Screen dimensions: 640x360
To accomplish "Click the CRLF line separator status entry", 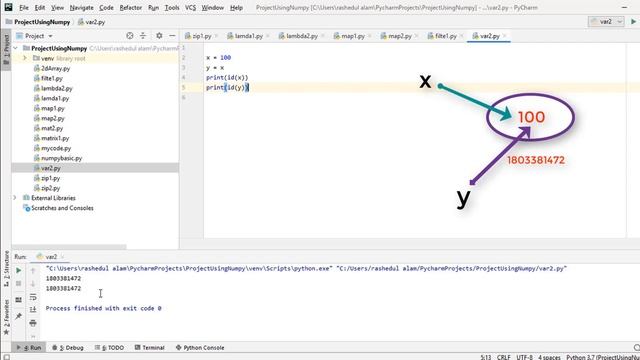I will (503, 357).
